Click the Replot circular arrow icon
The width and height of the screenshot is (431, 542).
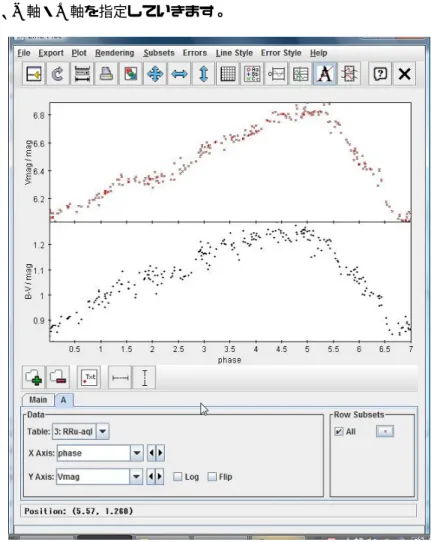58,74
